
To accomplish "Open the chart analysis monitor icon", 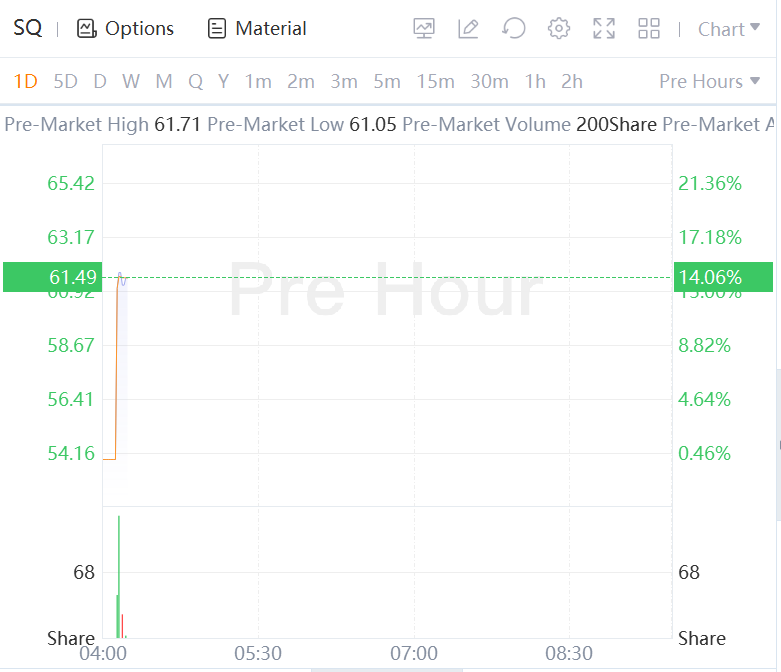I will coord(424,29).
